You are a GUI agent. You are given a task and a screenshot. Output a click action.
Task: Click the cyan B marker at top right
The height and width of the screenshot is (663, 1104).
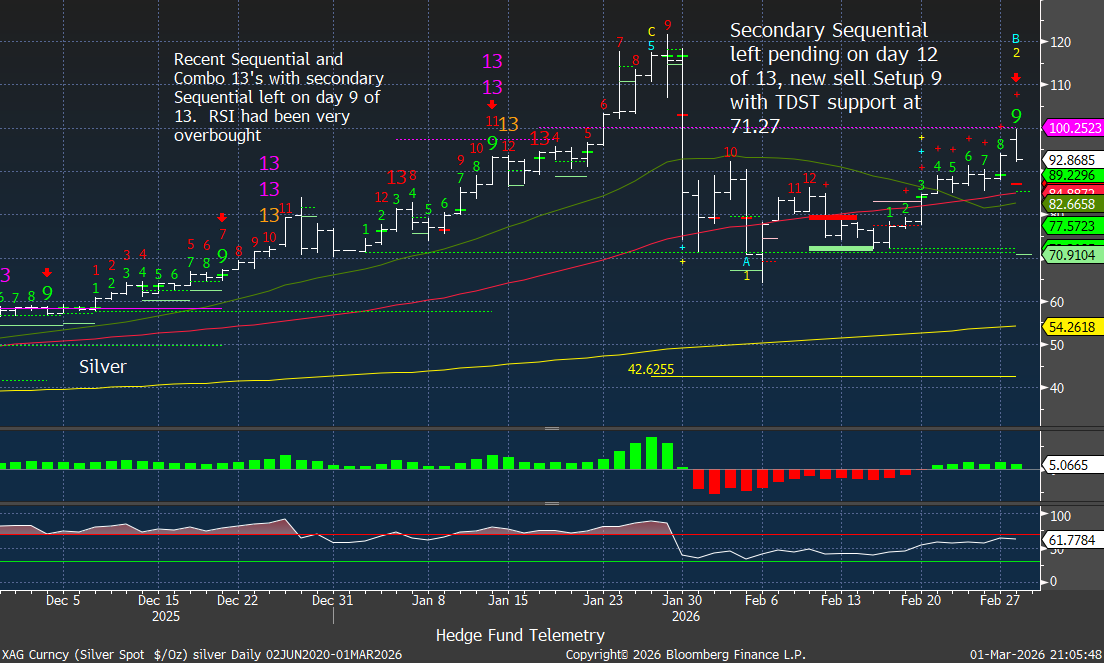pyautogui.click(x=1016, y=37)
